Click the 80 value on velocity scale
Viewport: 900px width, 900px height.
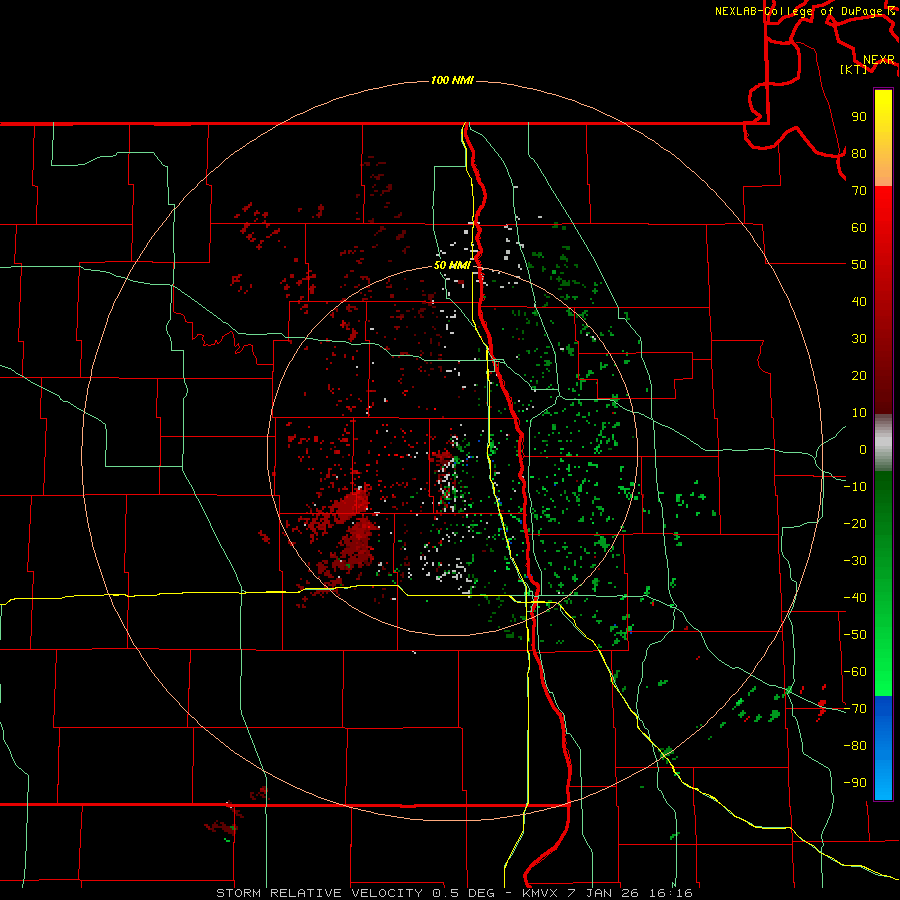(x=859, y=153)
